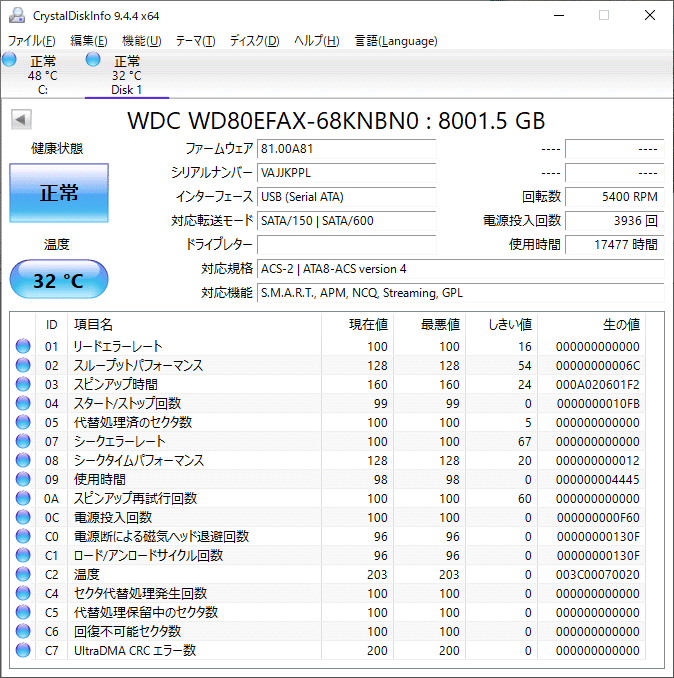Click status orb for 08 シークタイムパフォーマンス
The width and height of the screenshot is (674, 678).
pos(23,461)
